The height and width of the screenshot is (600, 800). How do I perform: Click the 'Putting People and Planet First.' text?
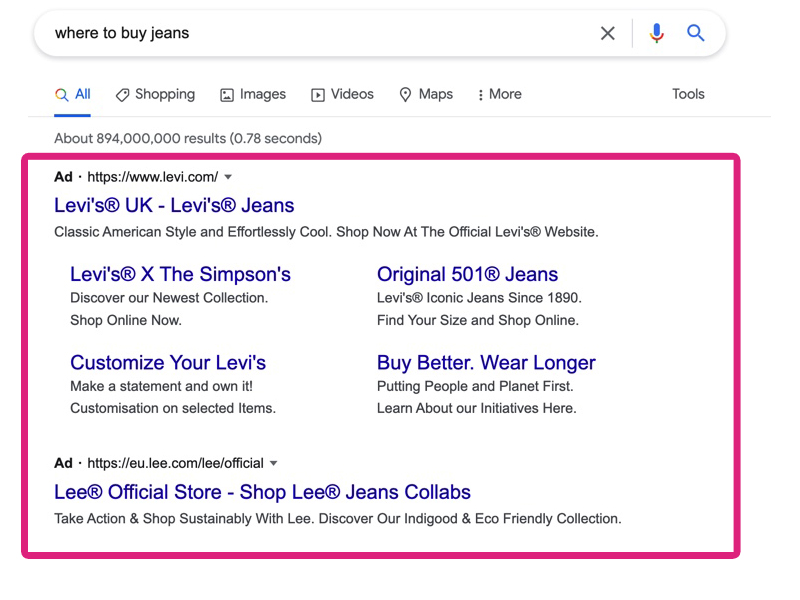[475, 386]
